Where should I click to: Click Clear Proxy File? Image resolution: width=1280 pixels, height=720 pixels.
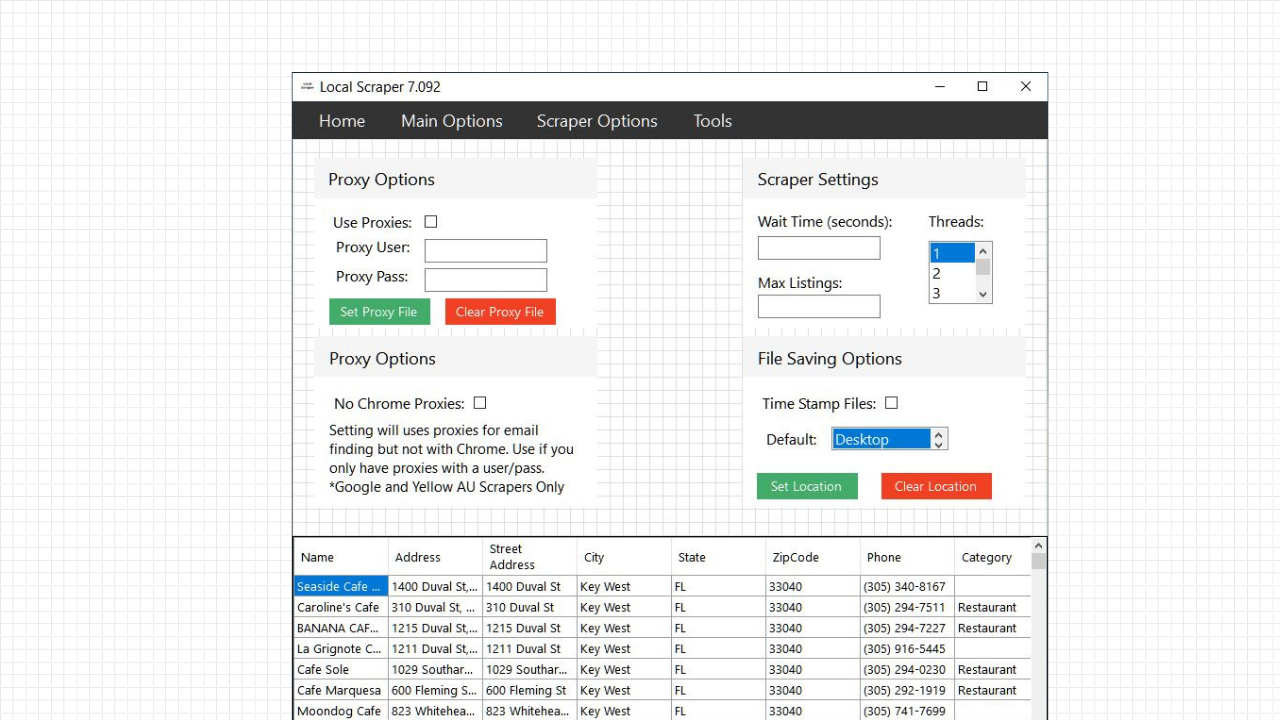point(500,311)
